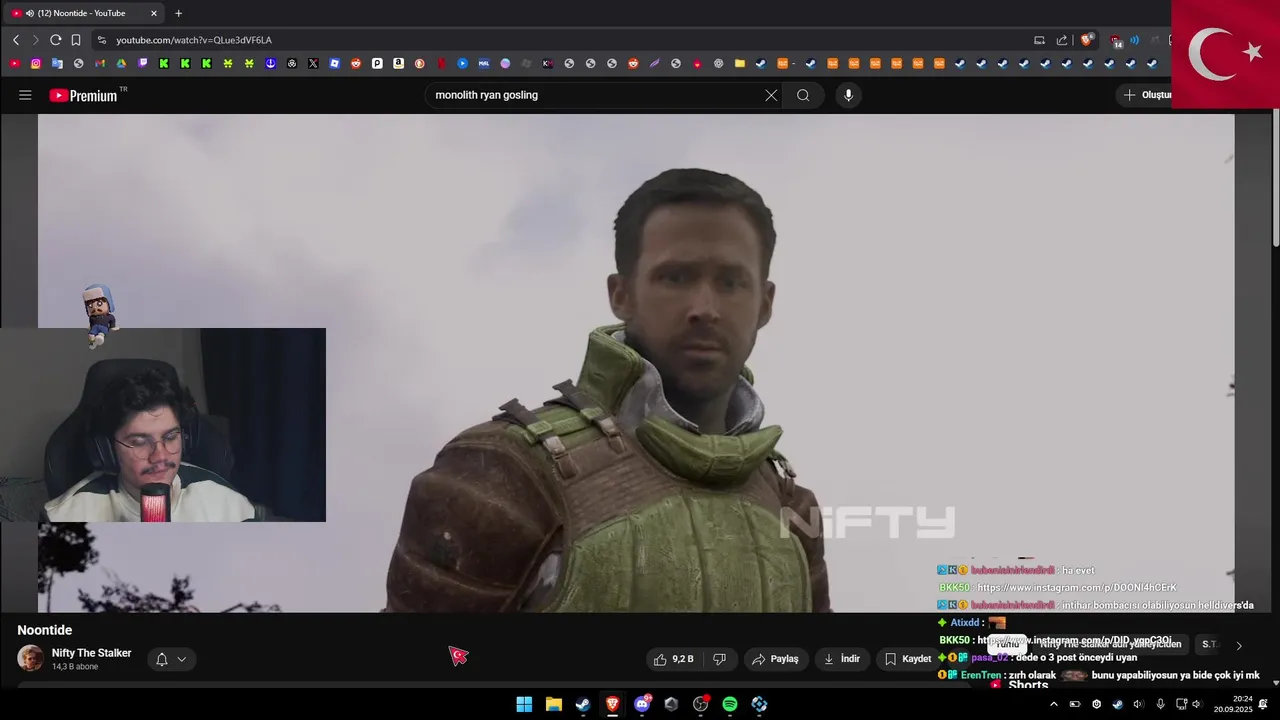
Task: Open Nifty The Stalker channel name
Action: tap(91, 653)
